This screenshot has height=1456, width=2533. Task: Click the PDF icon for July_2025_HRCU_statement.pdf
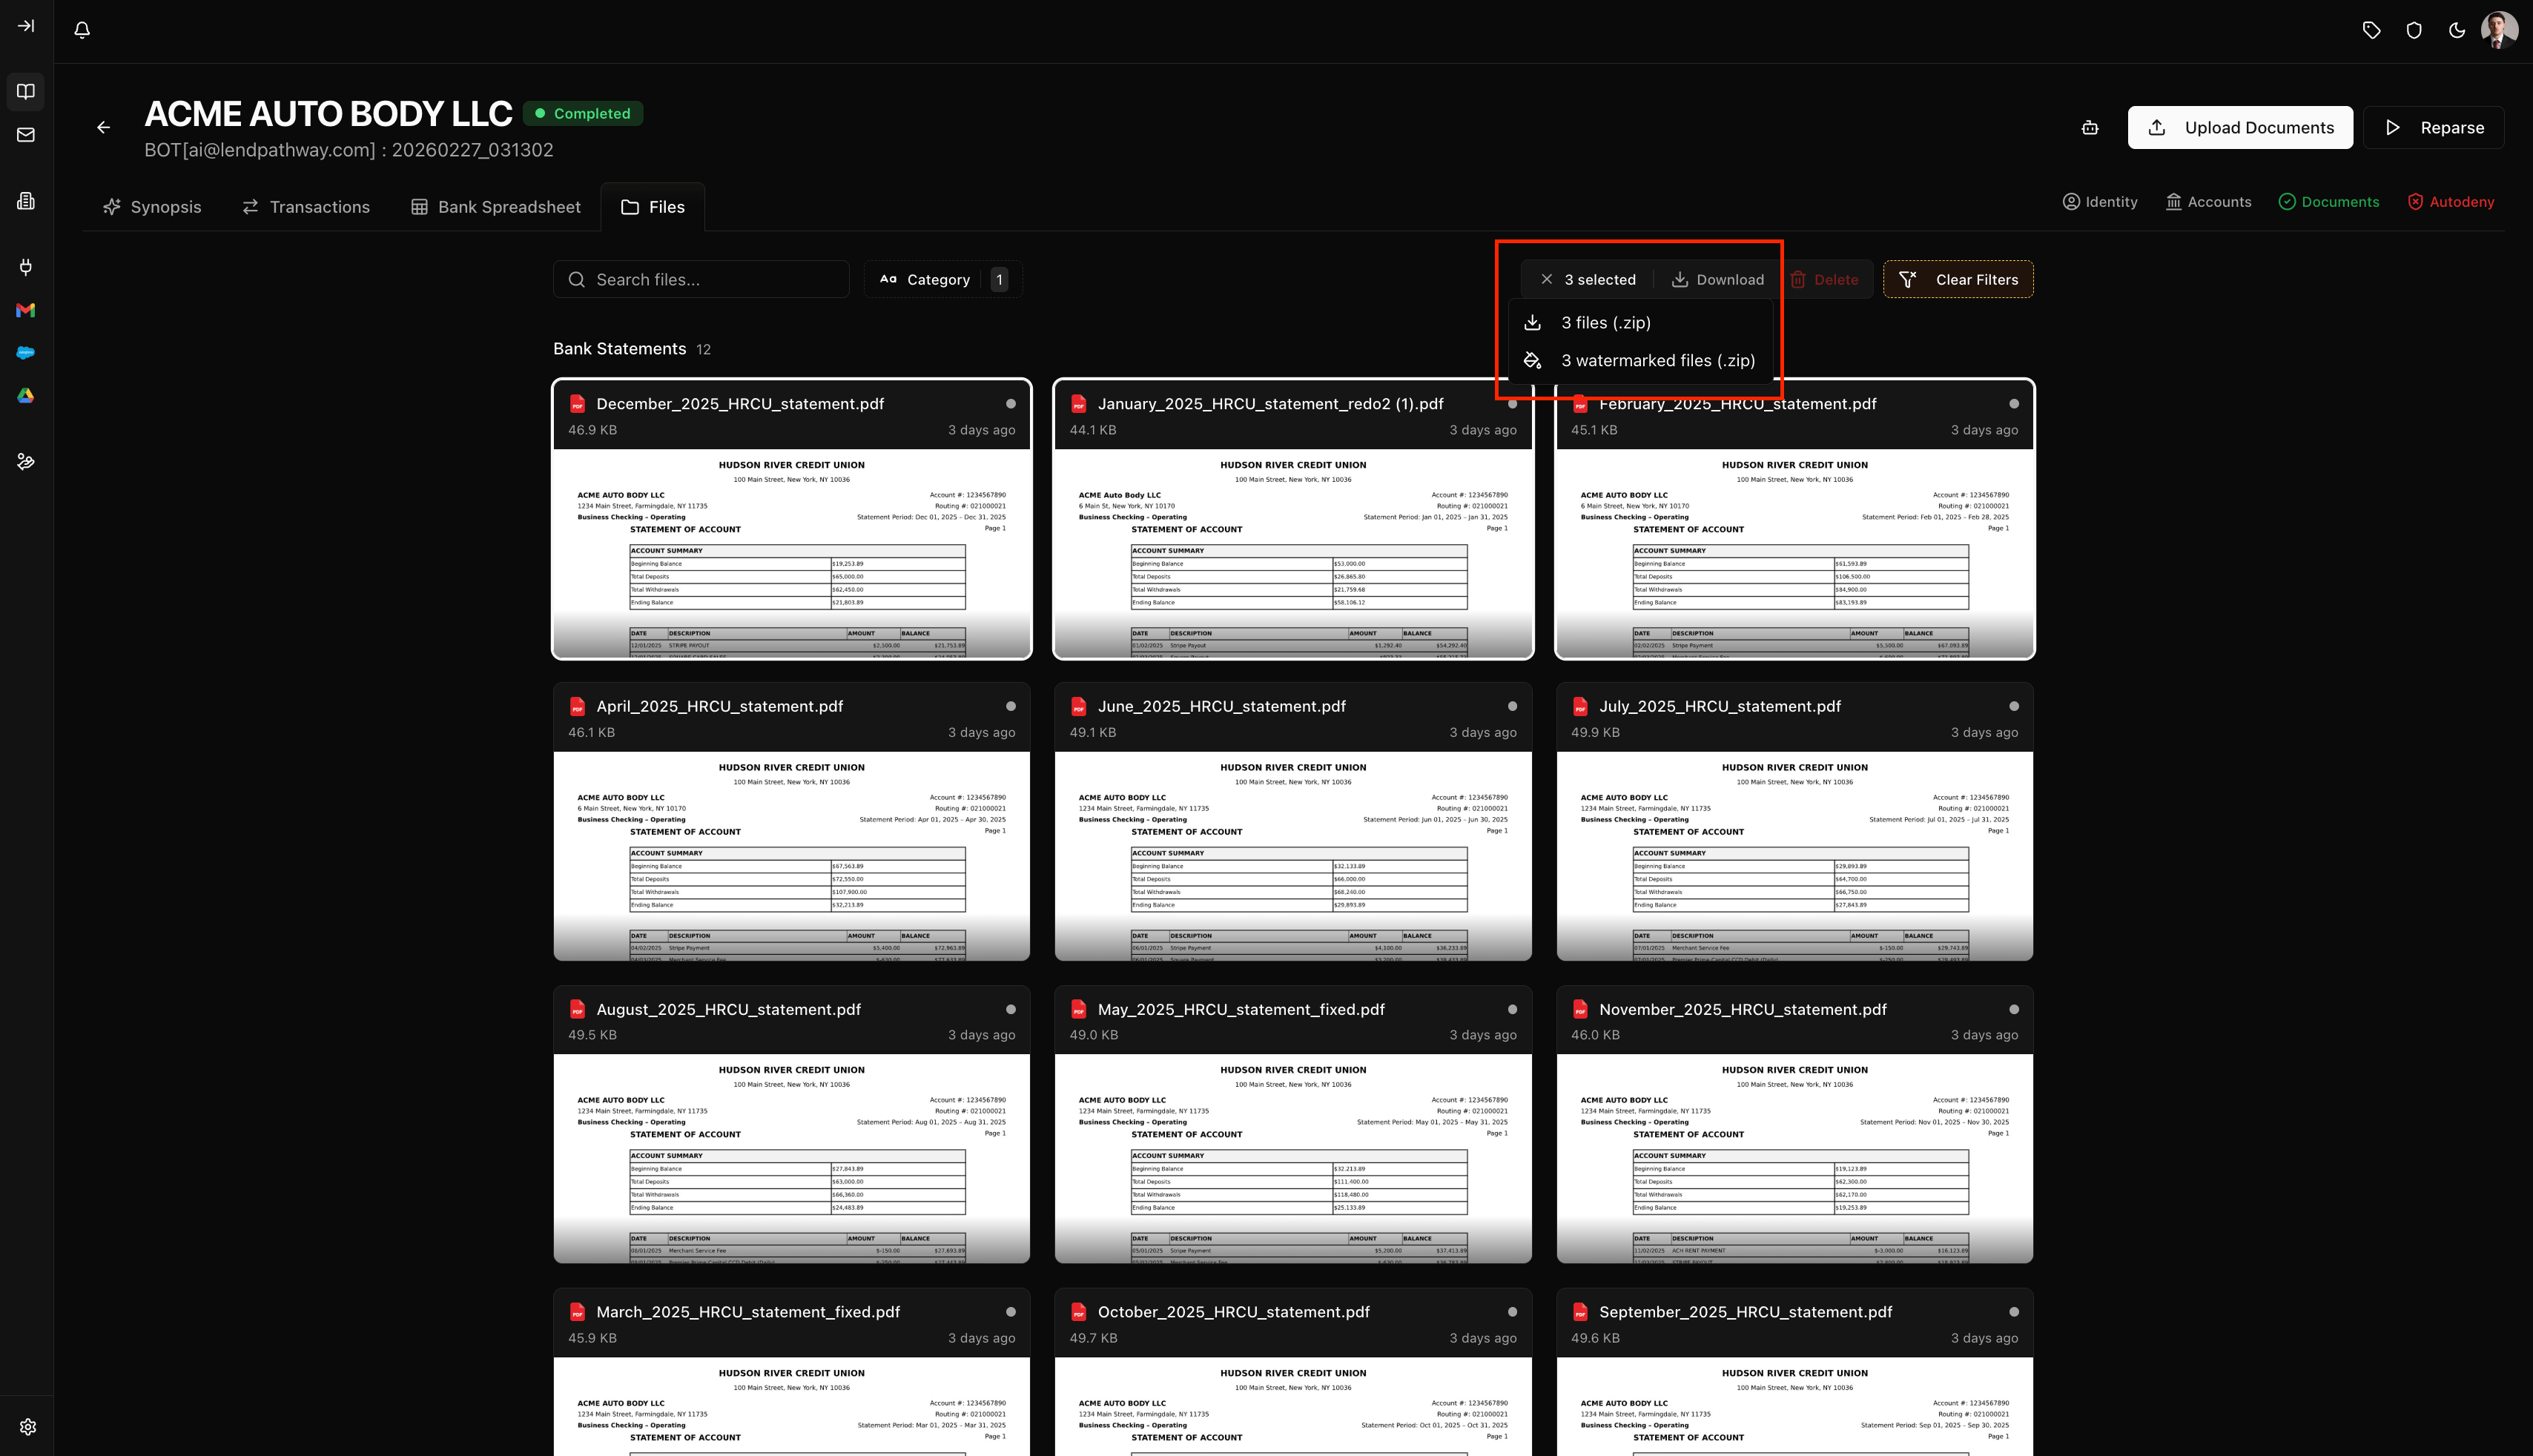(x=1580, y=707)
